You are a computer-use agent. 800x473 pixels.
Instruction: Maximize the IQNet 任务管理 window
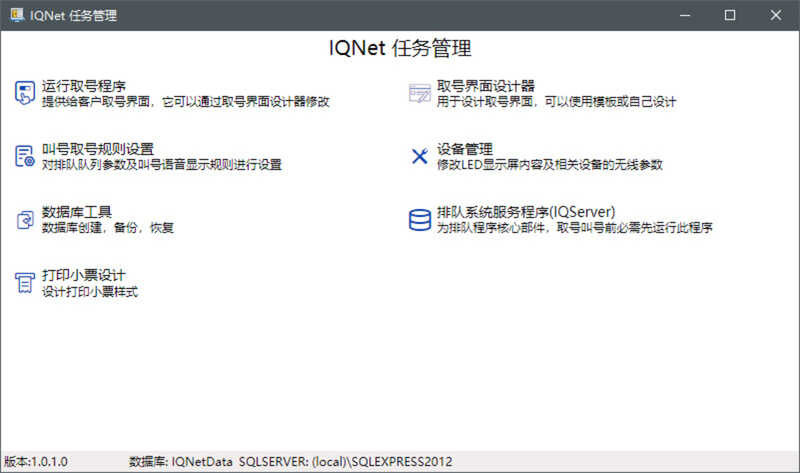click(x=730, y=15)
